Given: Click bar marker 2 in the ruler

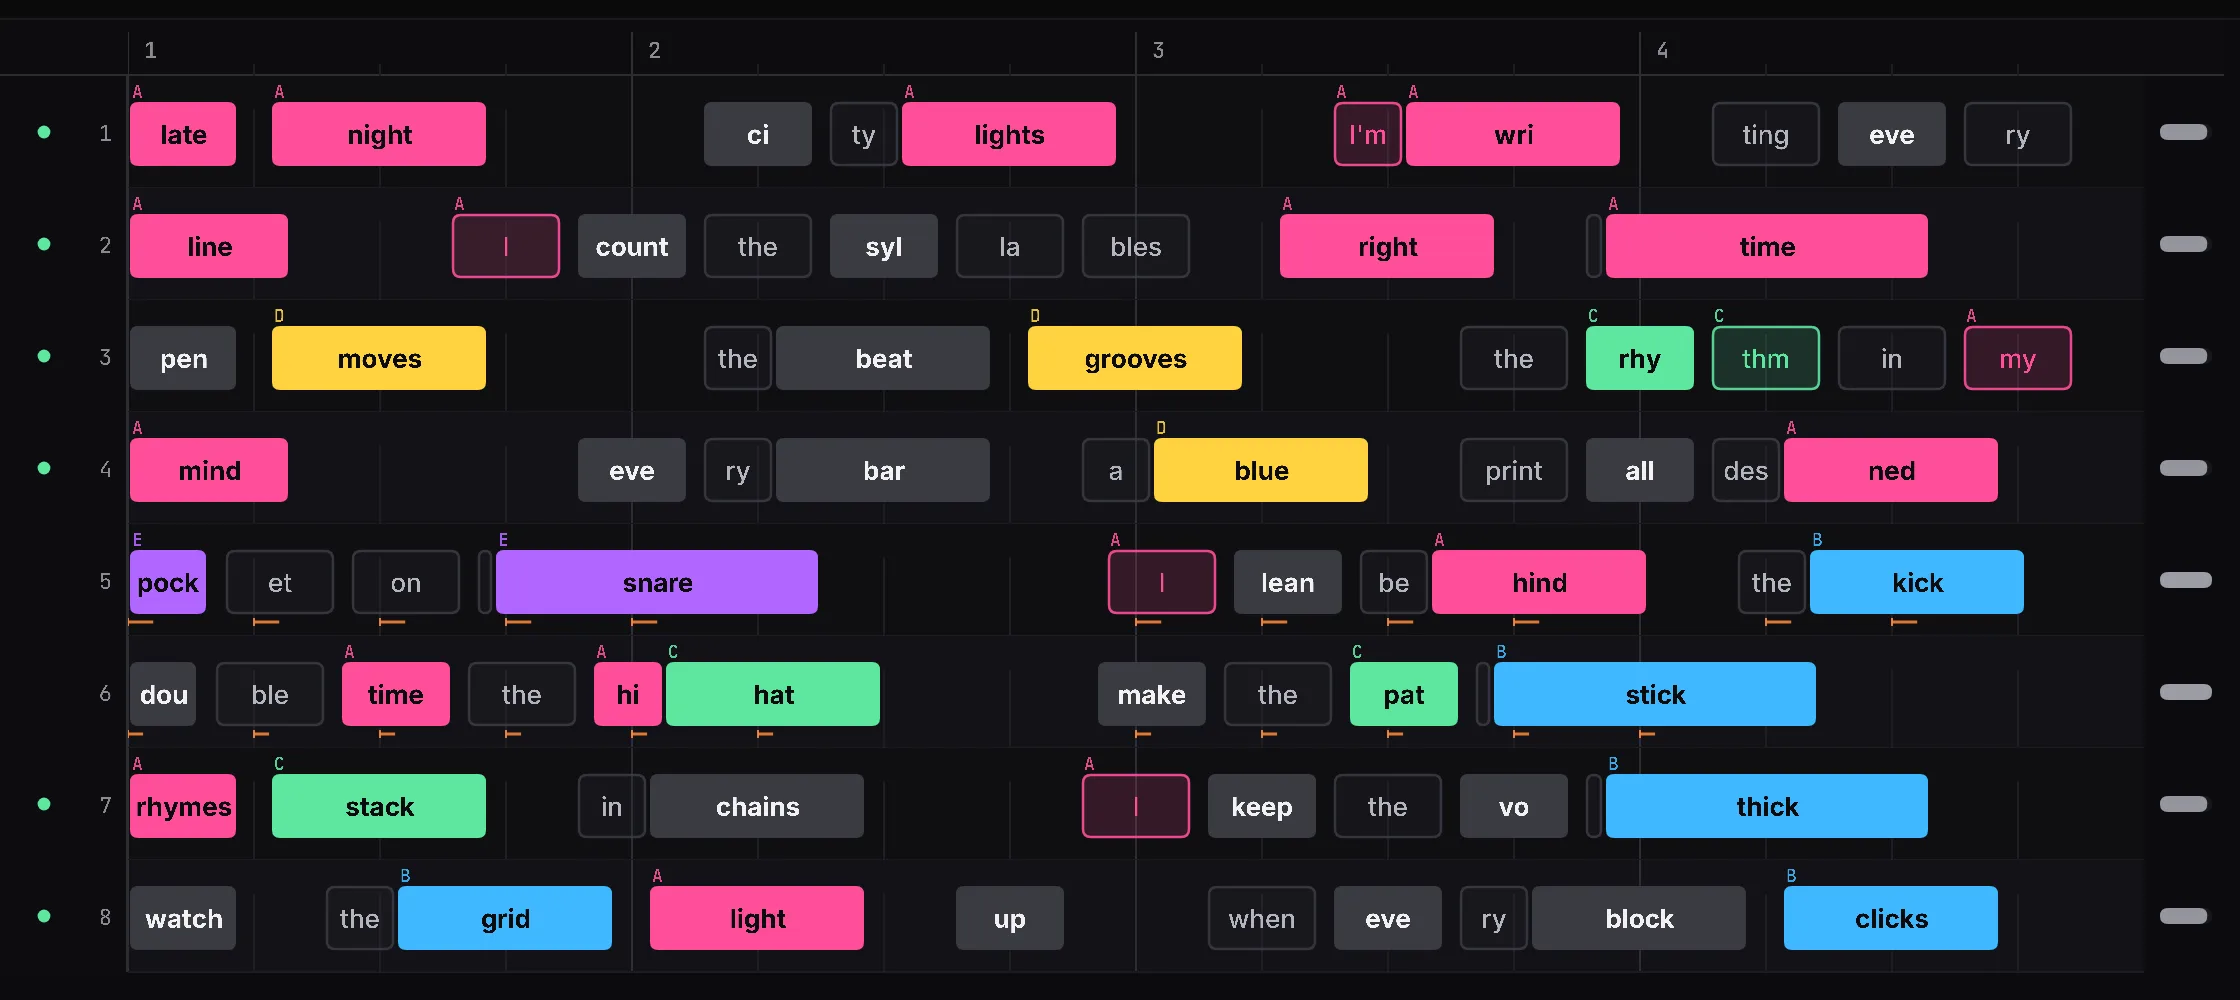Looking at the screenshot, I should coord(654,50).
